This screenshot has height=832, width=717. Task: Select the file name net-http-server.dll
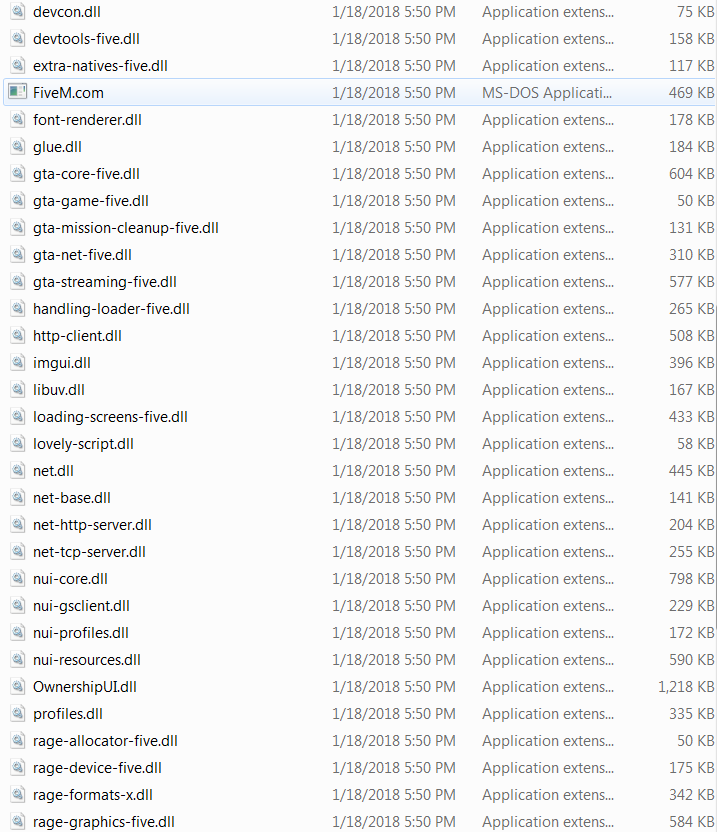[x=92, y=525]
